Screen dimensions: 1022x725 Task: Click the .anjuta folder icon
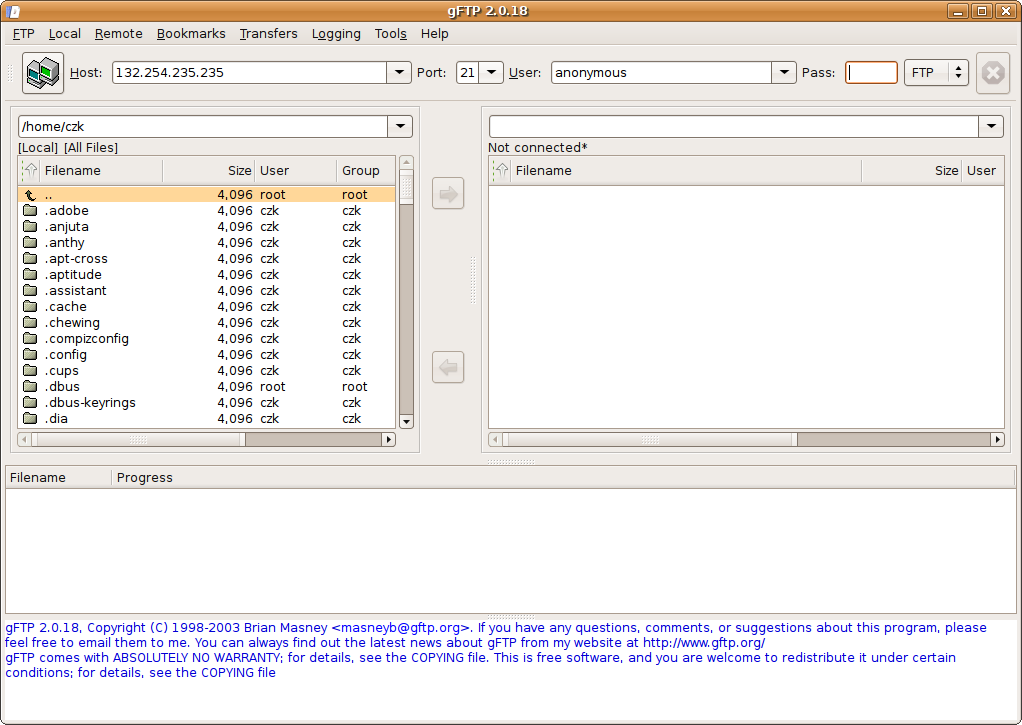pyautogui.click(x=30, y=226)
